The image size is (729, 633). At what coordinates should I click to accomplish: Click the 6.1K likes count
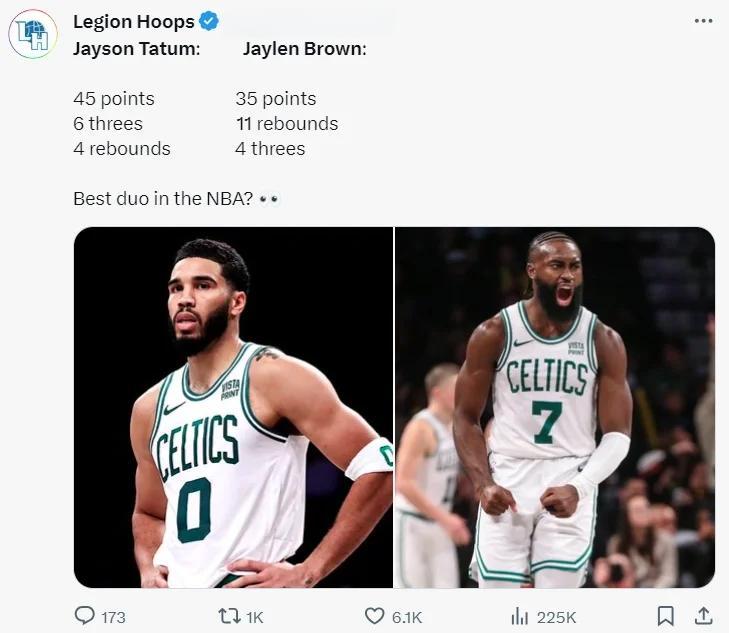(407, 617)
